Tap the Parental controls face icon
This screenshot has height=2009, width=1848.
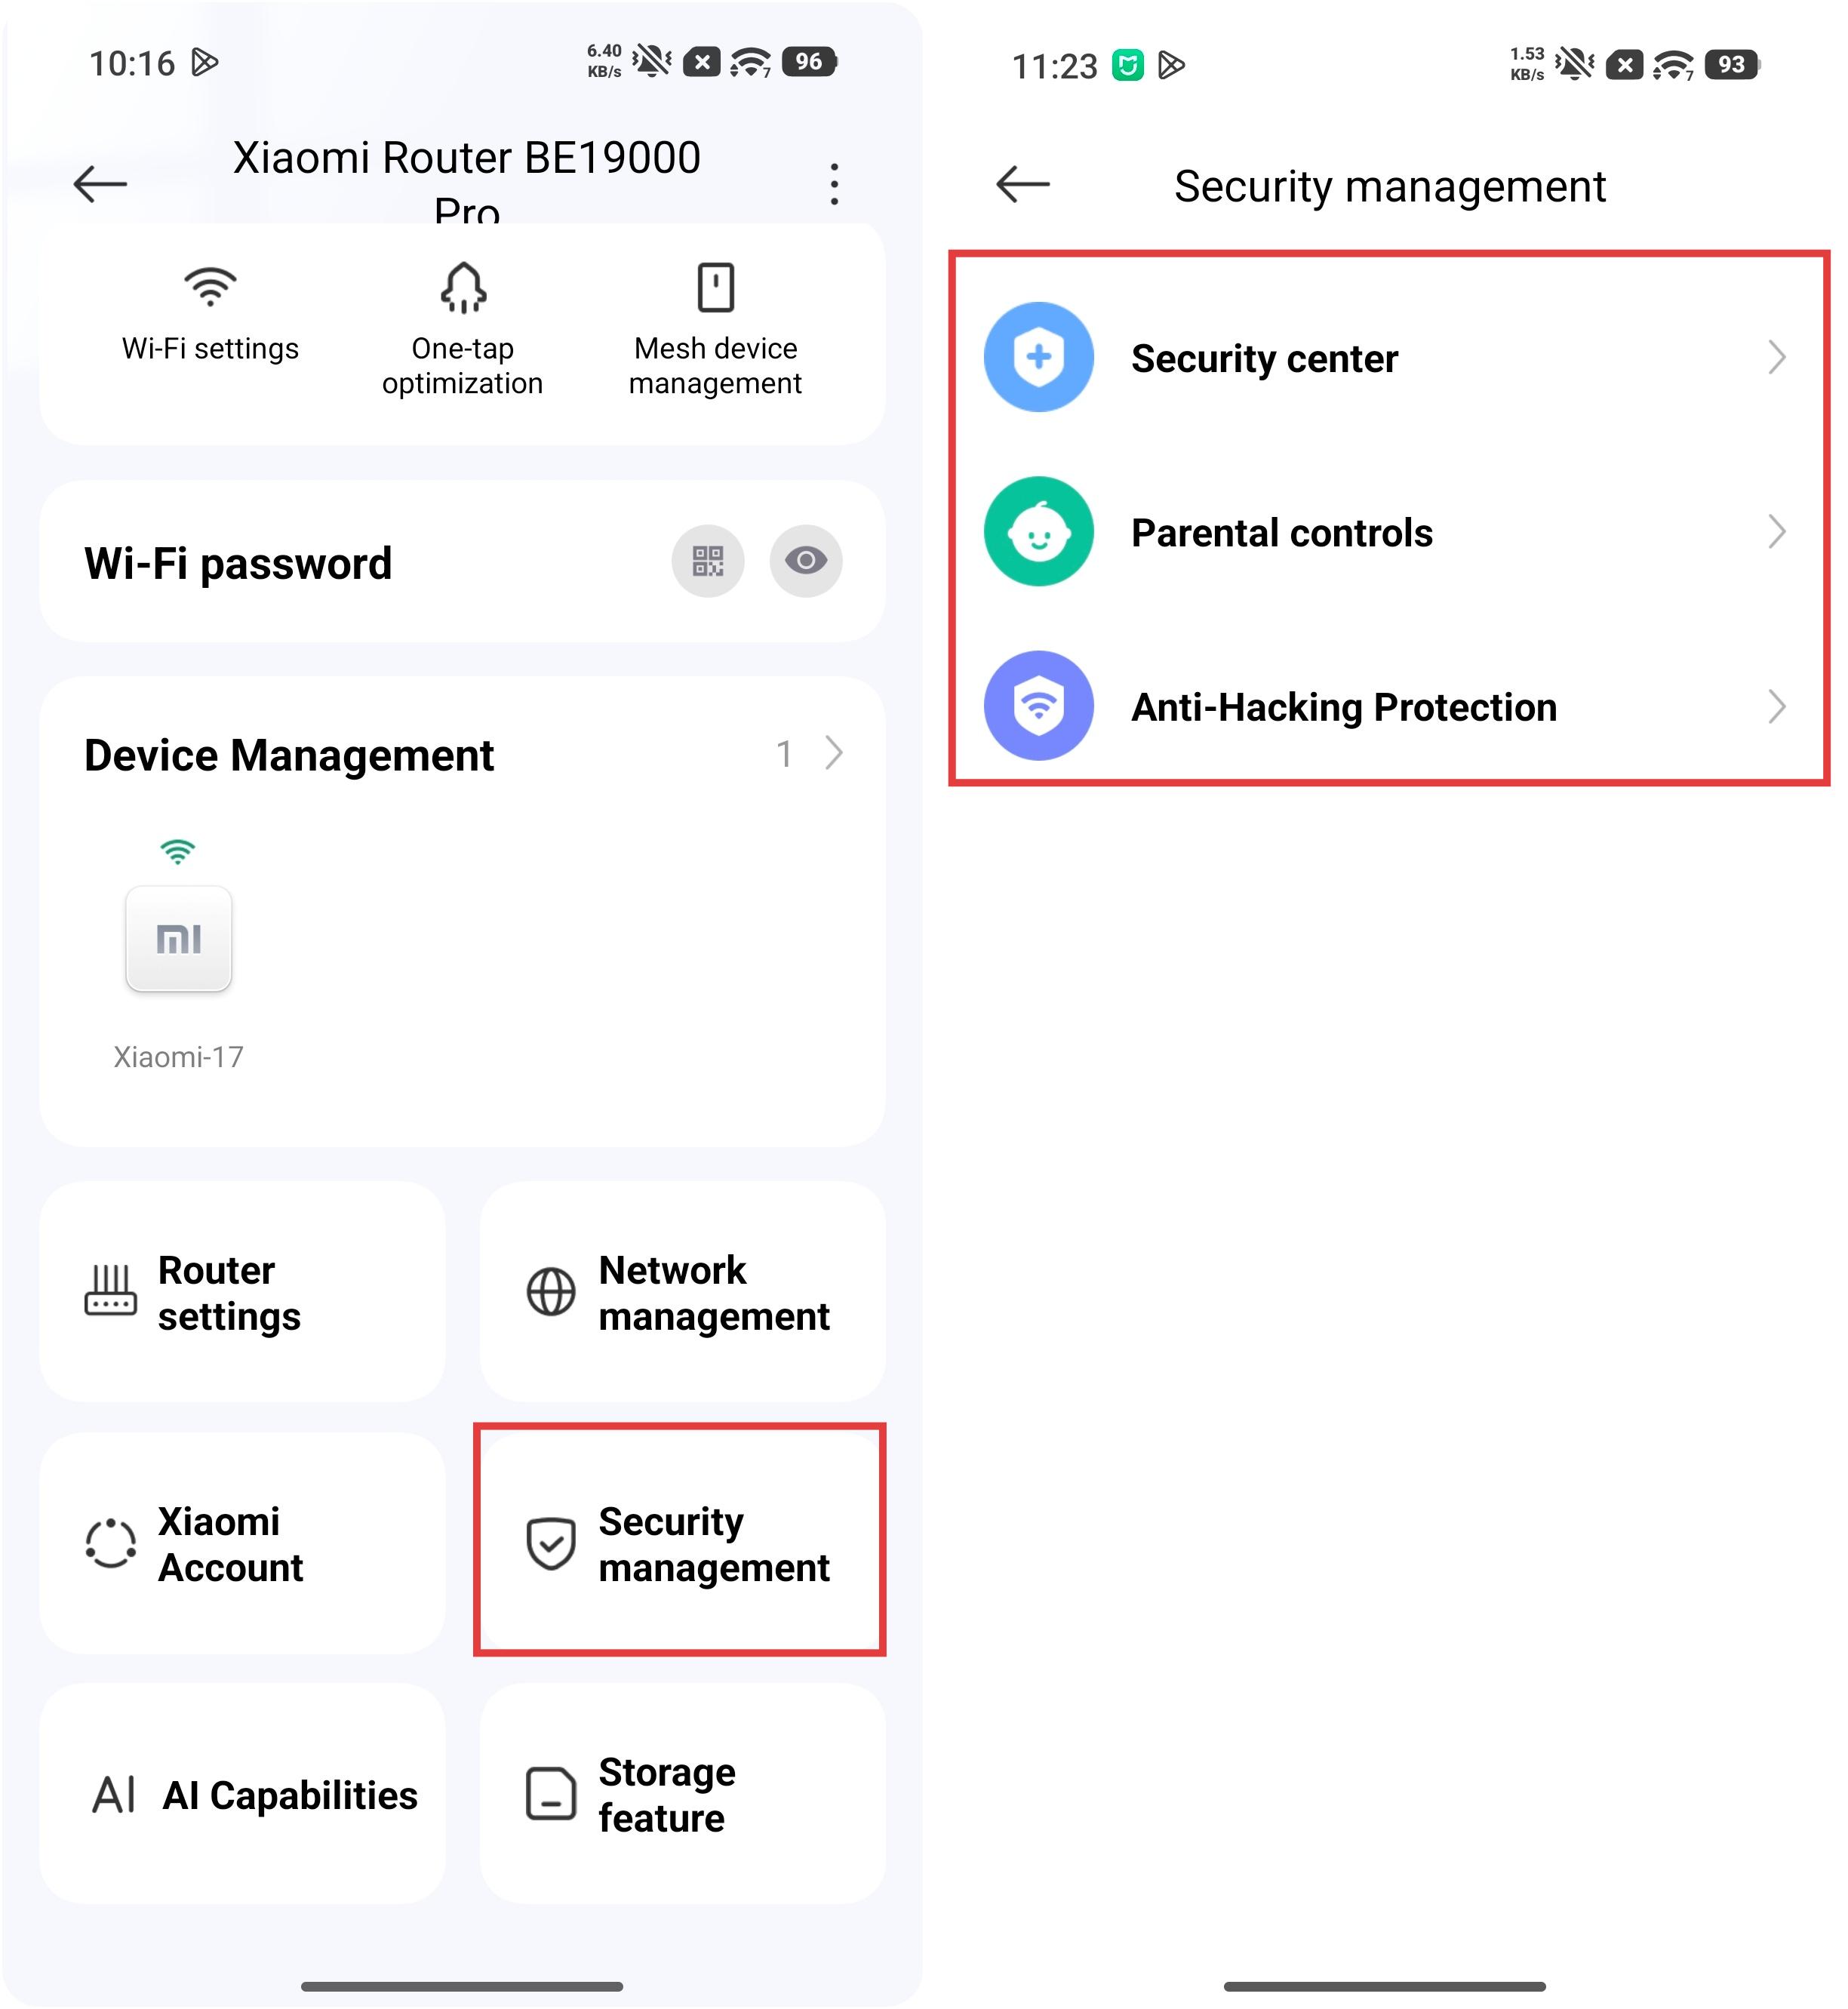[1039, 531]
